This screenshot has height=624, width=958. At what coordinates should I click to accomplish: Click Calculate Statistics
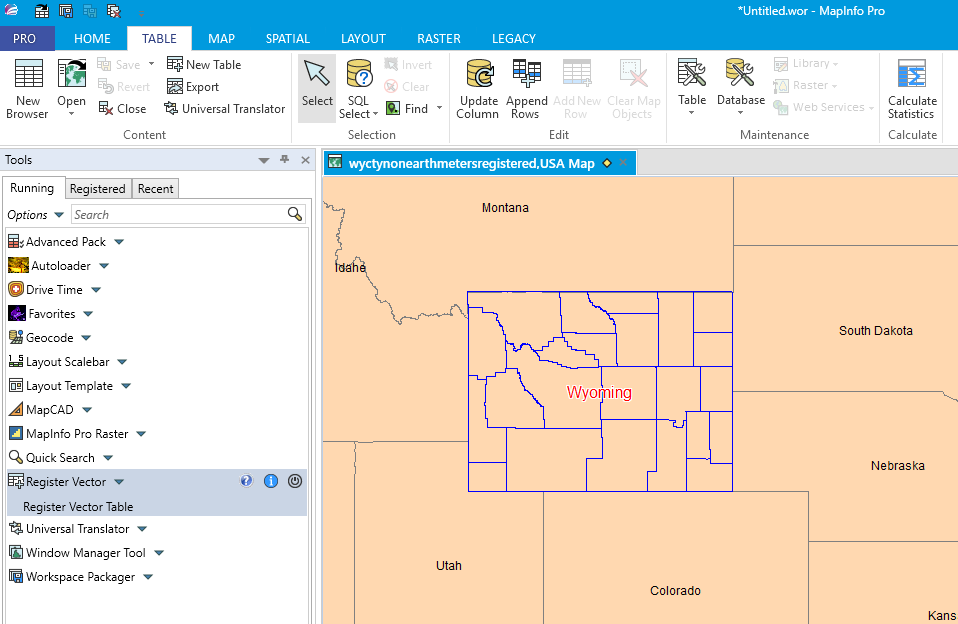912,89
